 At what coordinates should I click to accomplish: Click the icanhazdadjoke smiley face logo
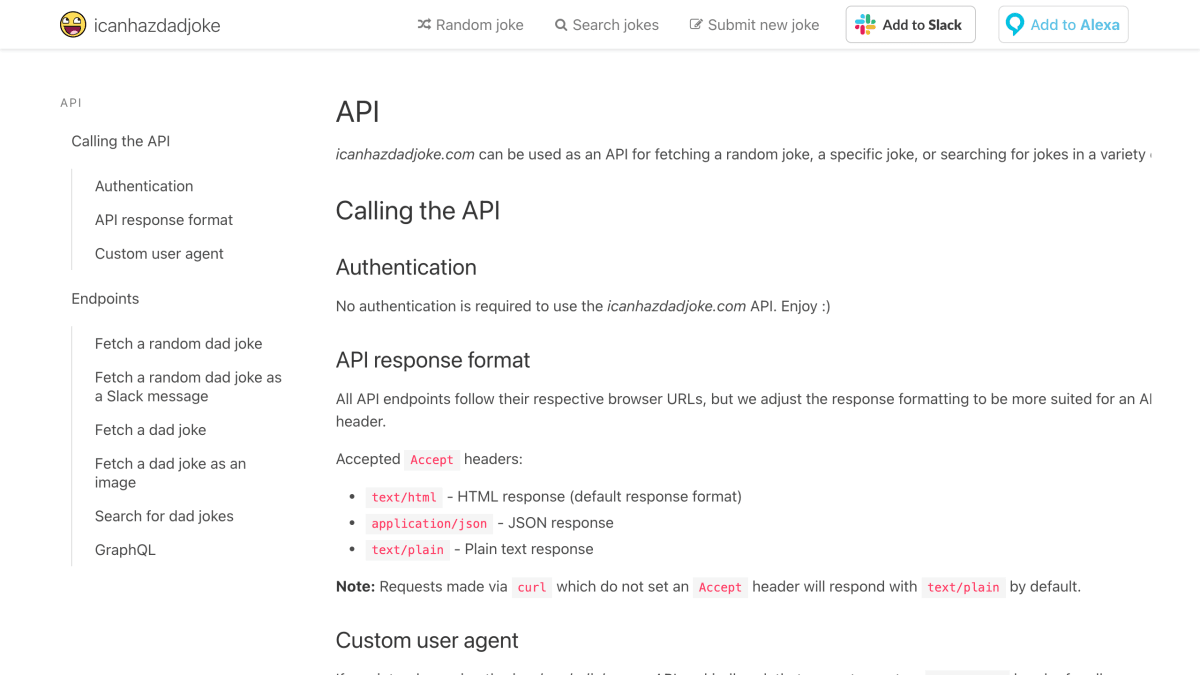73,25
